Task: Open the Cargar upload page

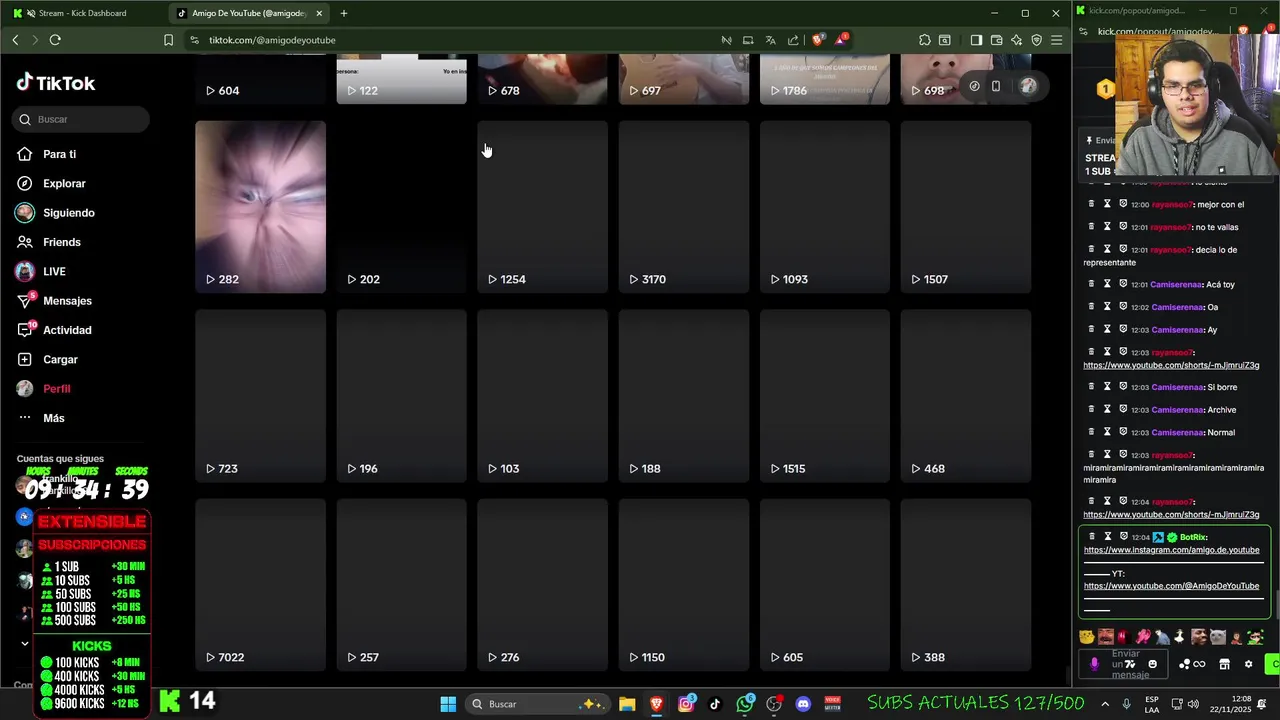Action: point(60,359)
